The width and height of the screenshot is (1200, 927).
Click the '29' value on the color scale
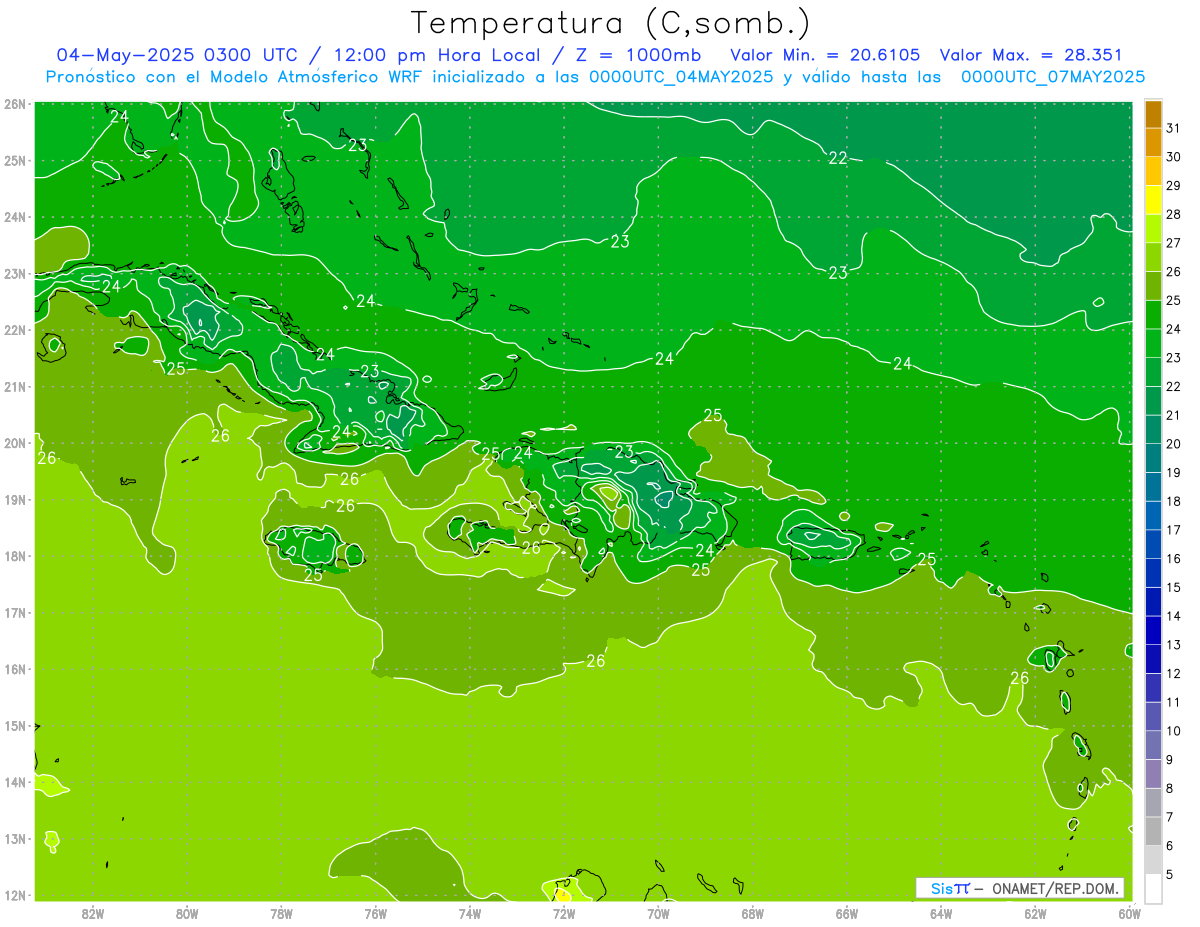pos(1174,185)
